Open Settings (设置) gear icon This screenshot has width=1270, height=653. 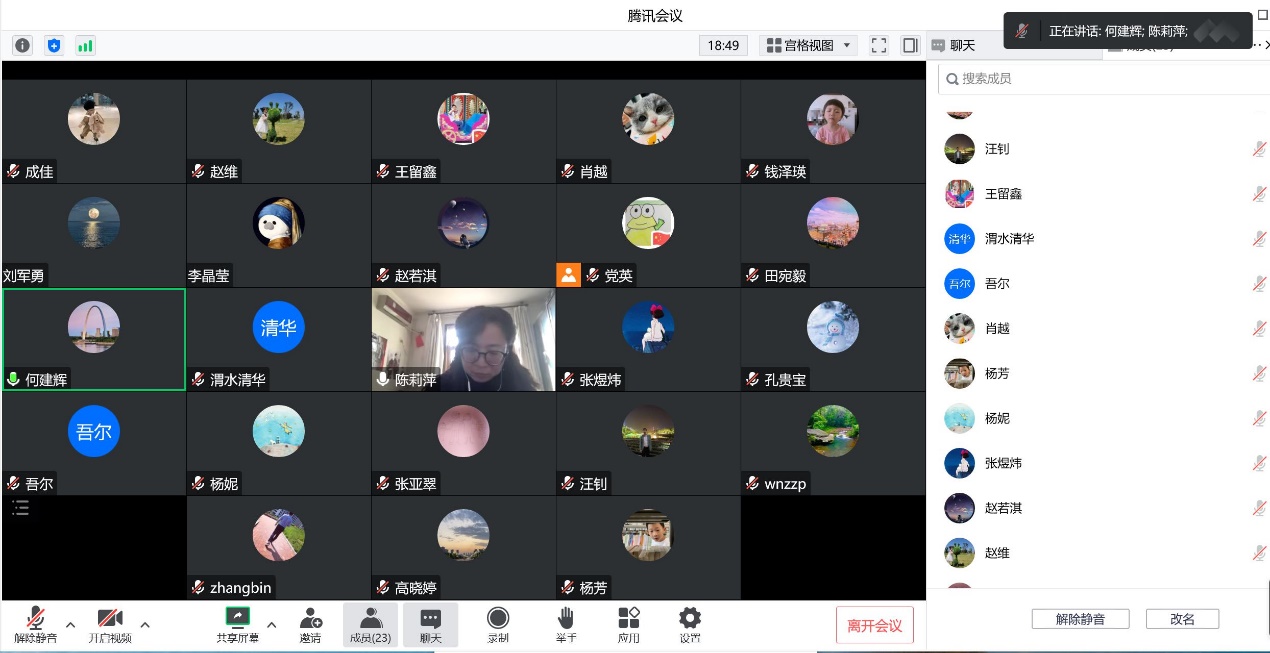coord(689,624)
